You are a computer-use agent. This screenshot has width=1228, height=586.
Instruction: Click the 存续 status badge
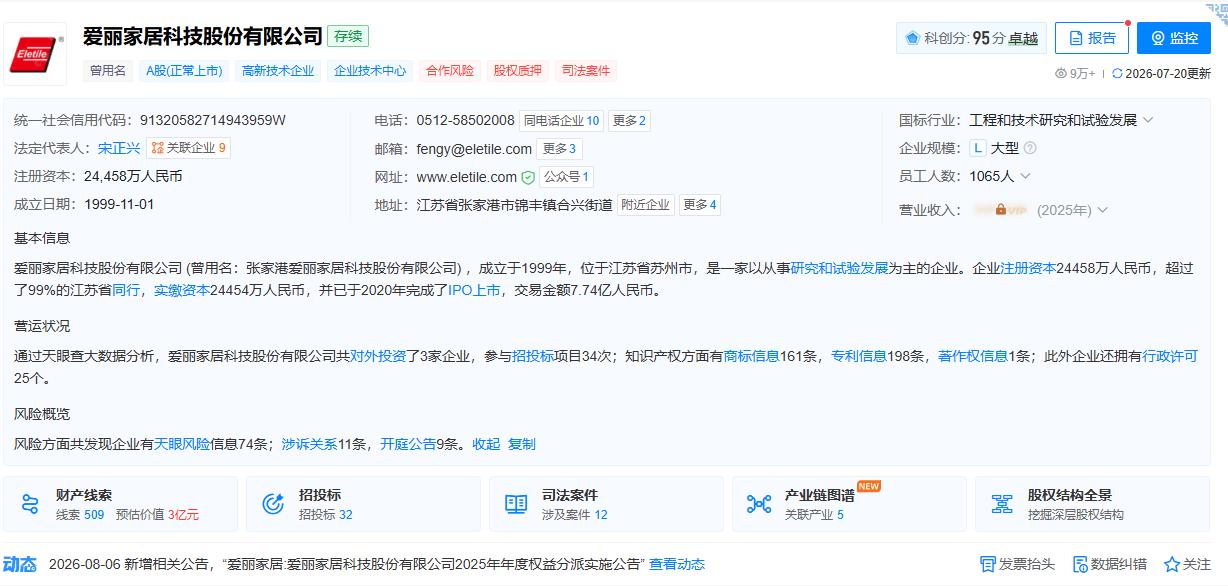(x=350, y=36)
